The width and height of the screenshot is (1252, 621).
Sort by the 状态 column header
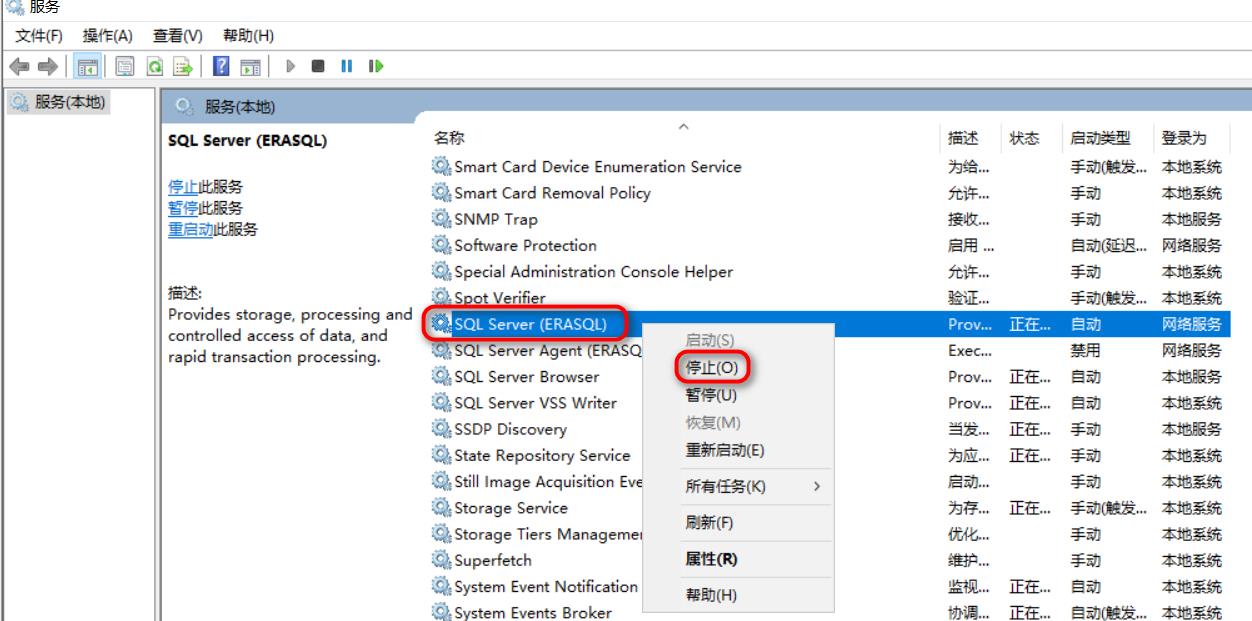pos(1025,139)
